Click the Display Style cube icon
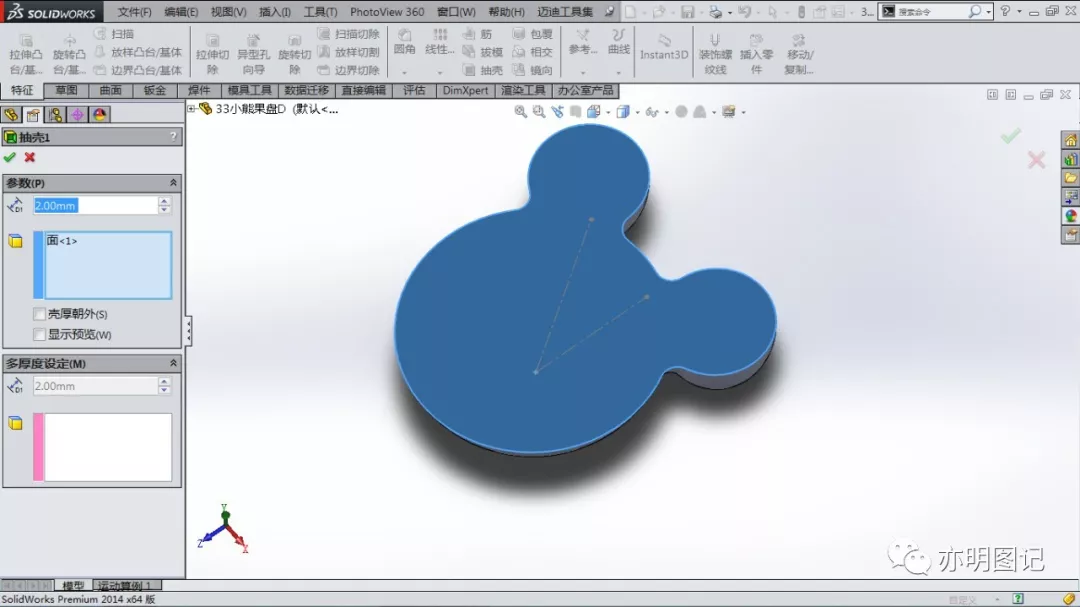Viewport: 1080px width, 607px height. (623, 112)
